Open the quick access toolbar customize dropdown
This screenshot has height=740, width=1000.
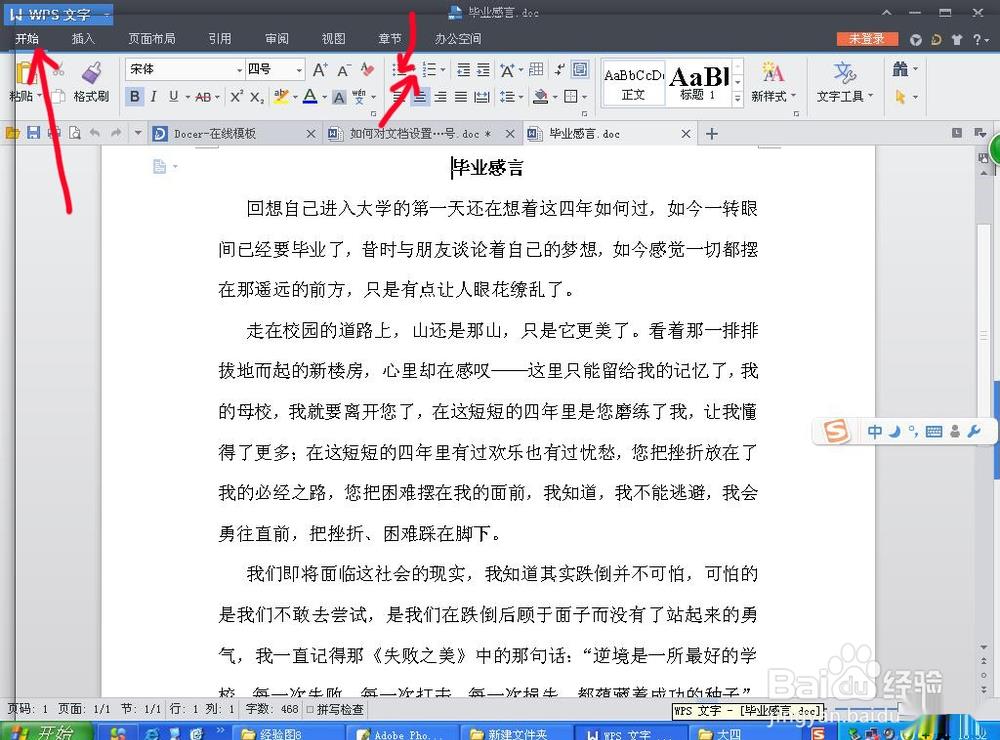[x=138, y=133]
